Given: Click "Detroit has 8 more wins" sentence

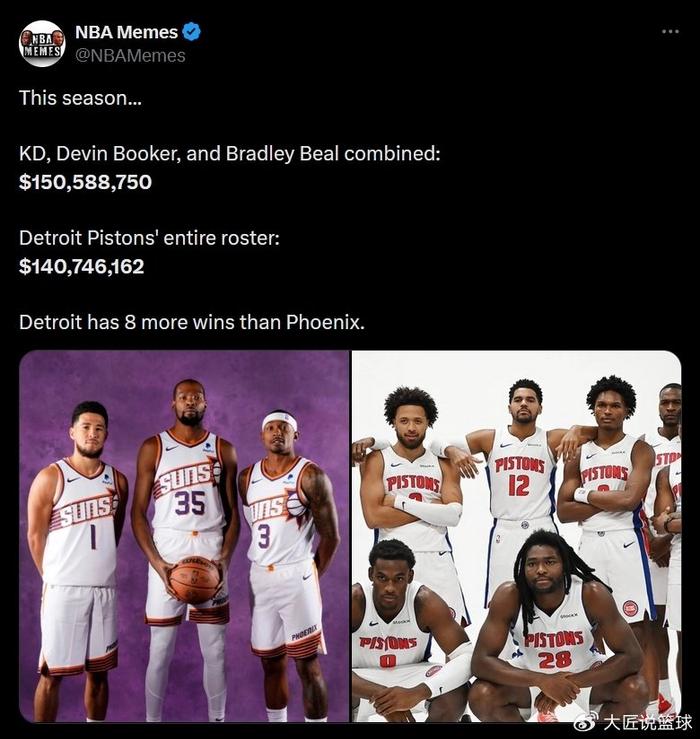Looking at the screenshot, I should (192, 322).
